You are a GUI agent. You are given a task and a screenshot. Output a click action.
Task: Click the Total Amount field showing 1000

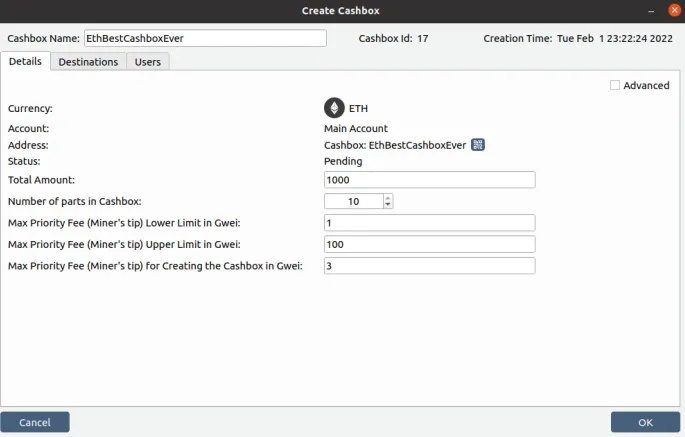(429, 180)
